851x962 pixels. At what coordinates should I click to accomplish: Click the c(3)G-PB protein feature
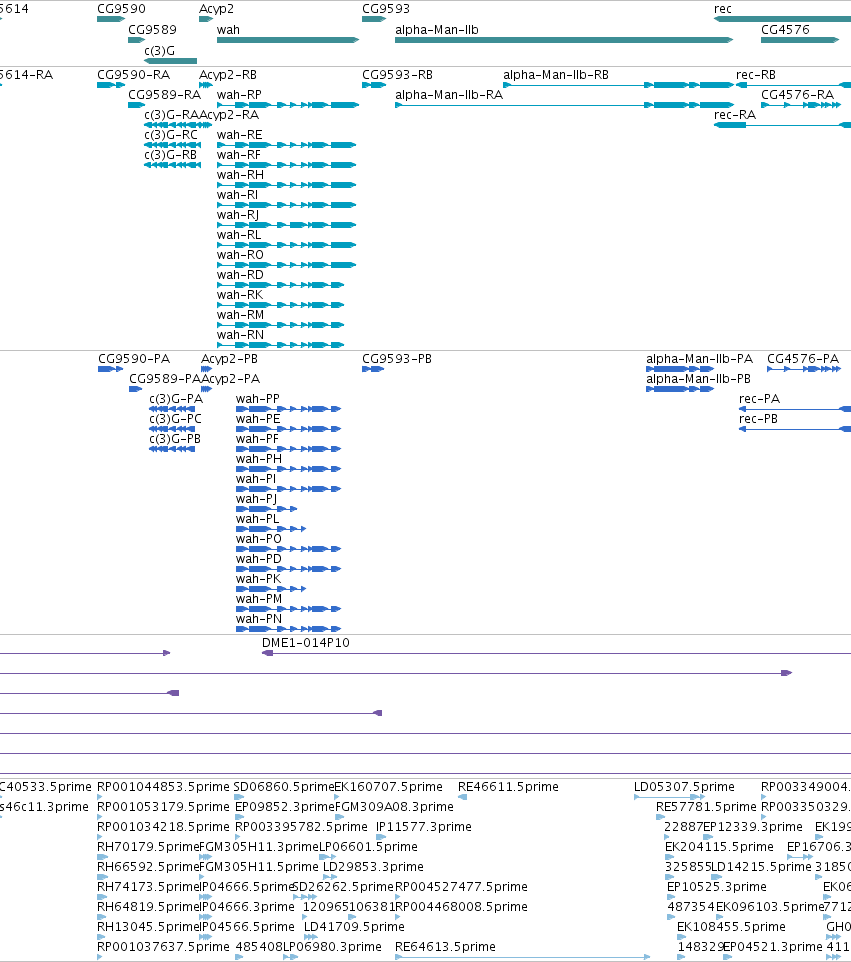pyautogui.click(x=172, y=449)
